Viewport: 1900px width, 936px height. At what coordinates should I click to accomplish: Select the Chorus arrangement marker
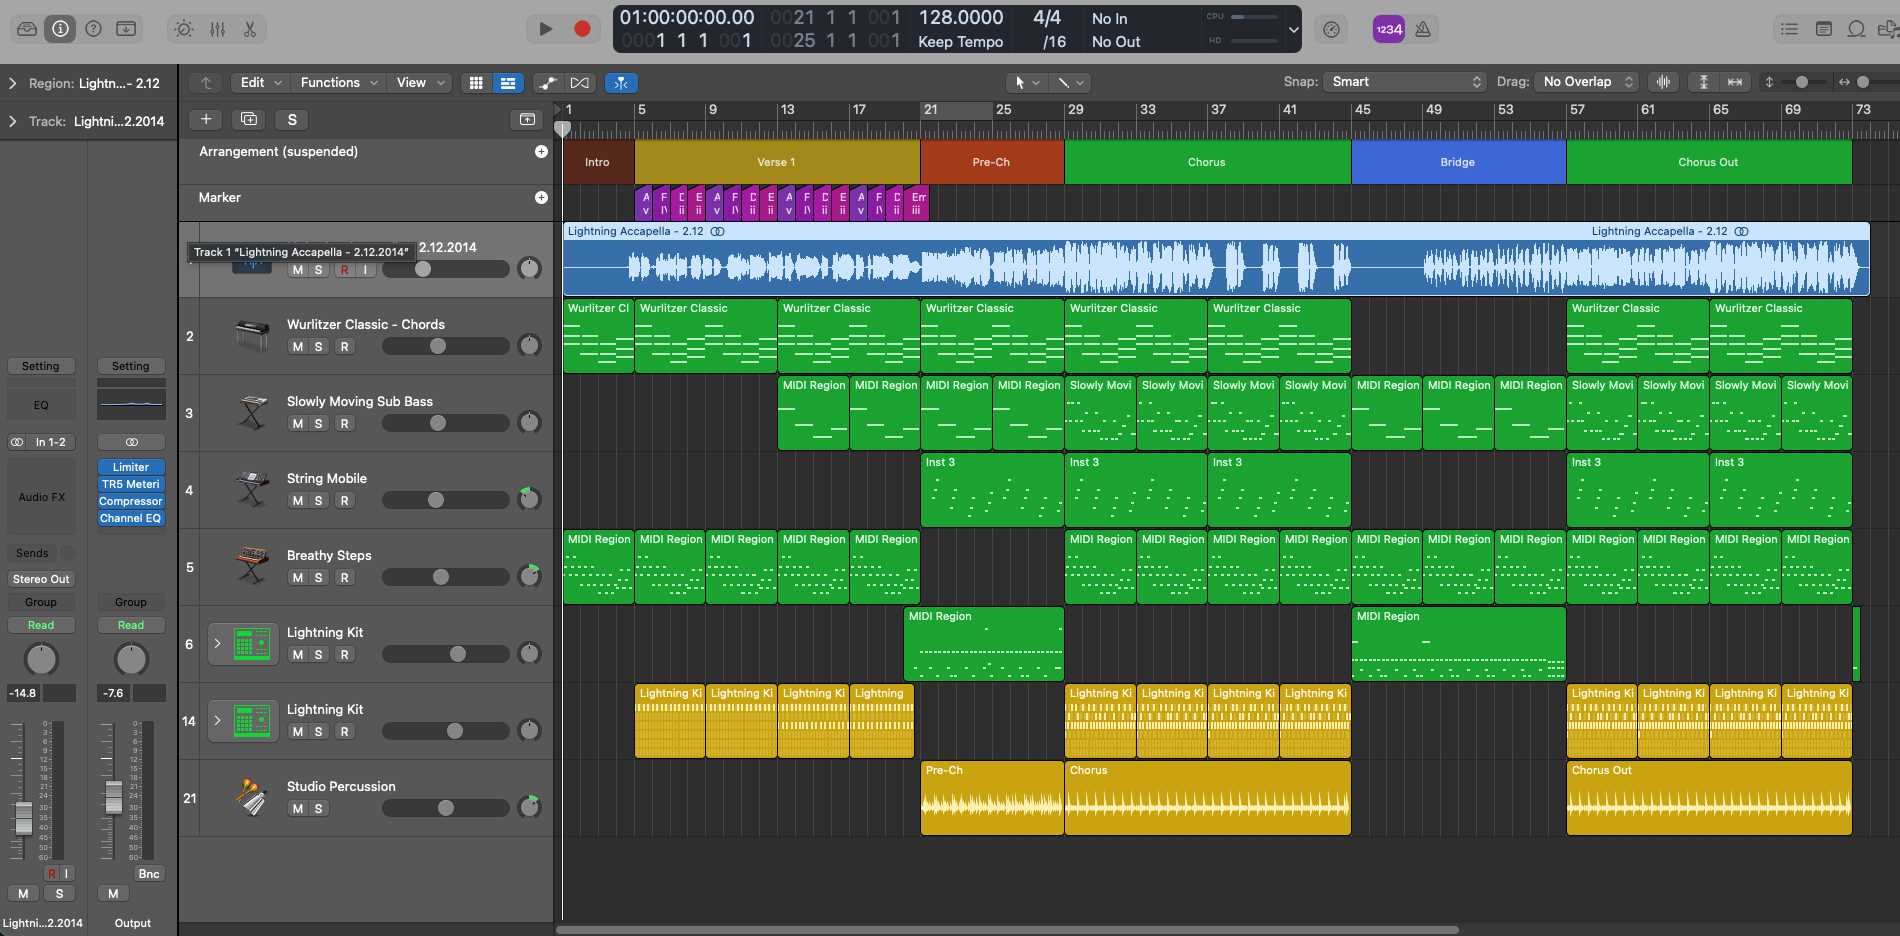click(x=1207, y=162)
